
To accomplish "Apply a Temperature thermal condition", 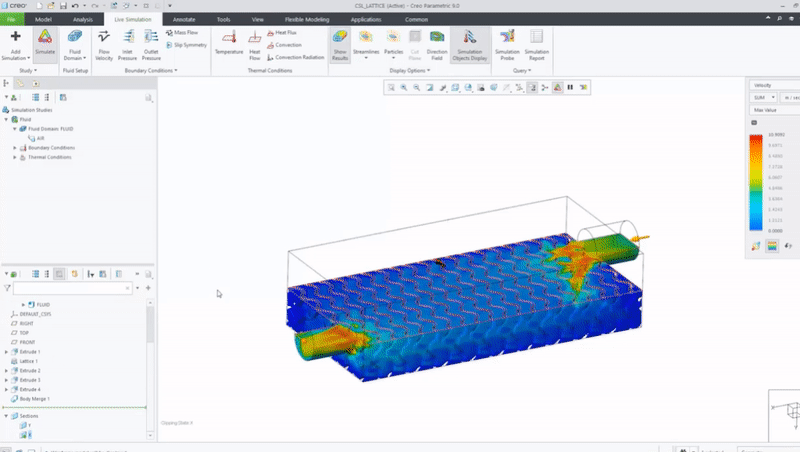I will coord(228,42).
